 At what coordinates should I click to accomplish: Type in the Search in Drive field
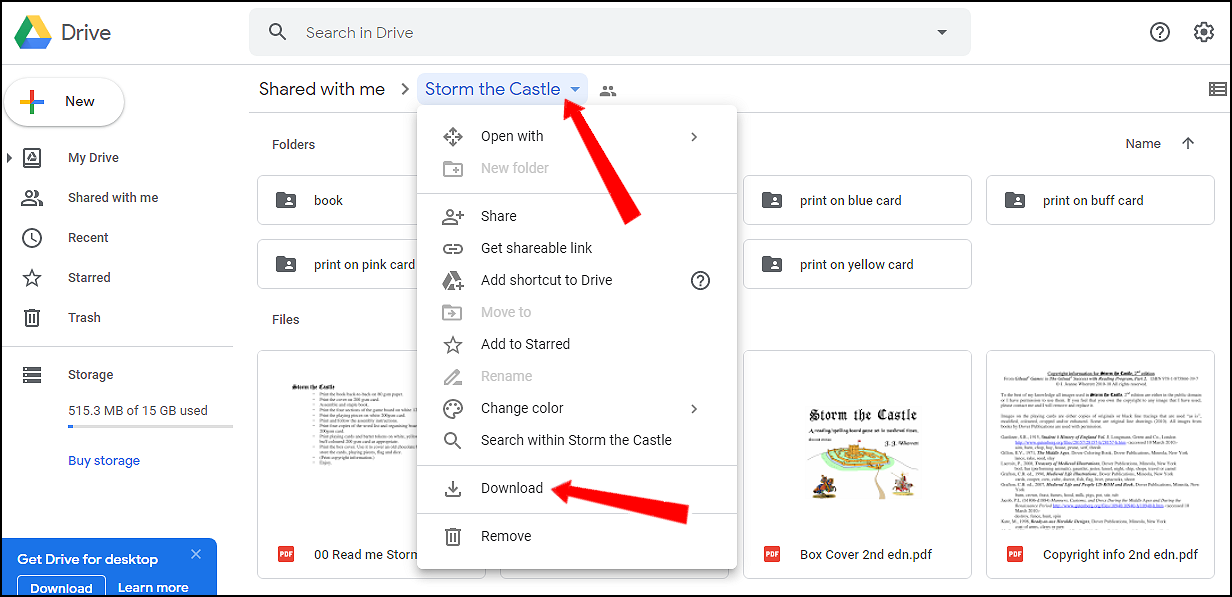coord(600,32)
